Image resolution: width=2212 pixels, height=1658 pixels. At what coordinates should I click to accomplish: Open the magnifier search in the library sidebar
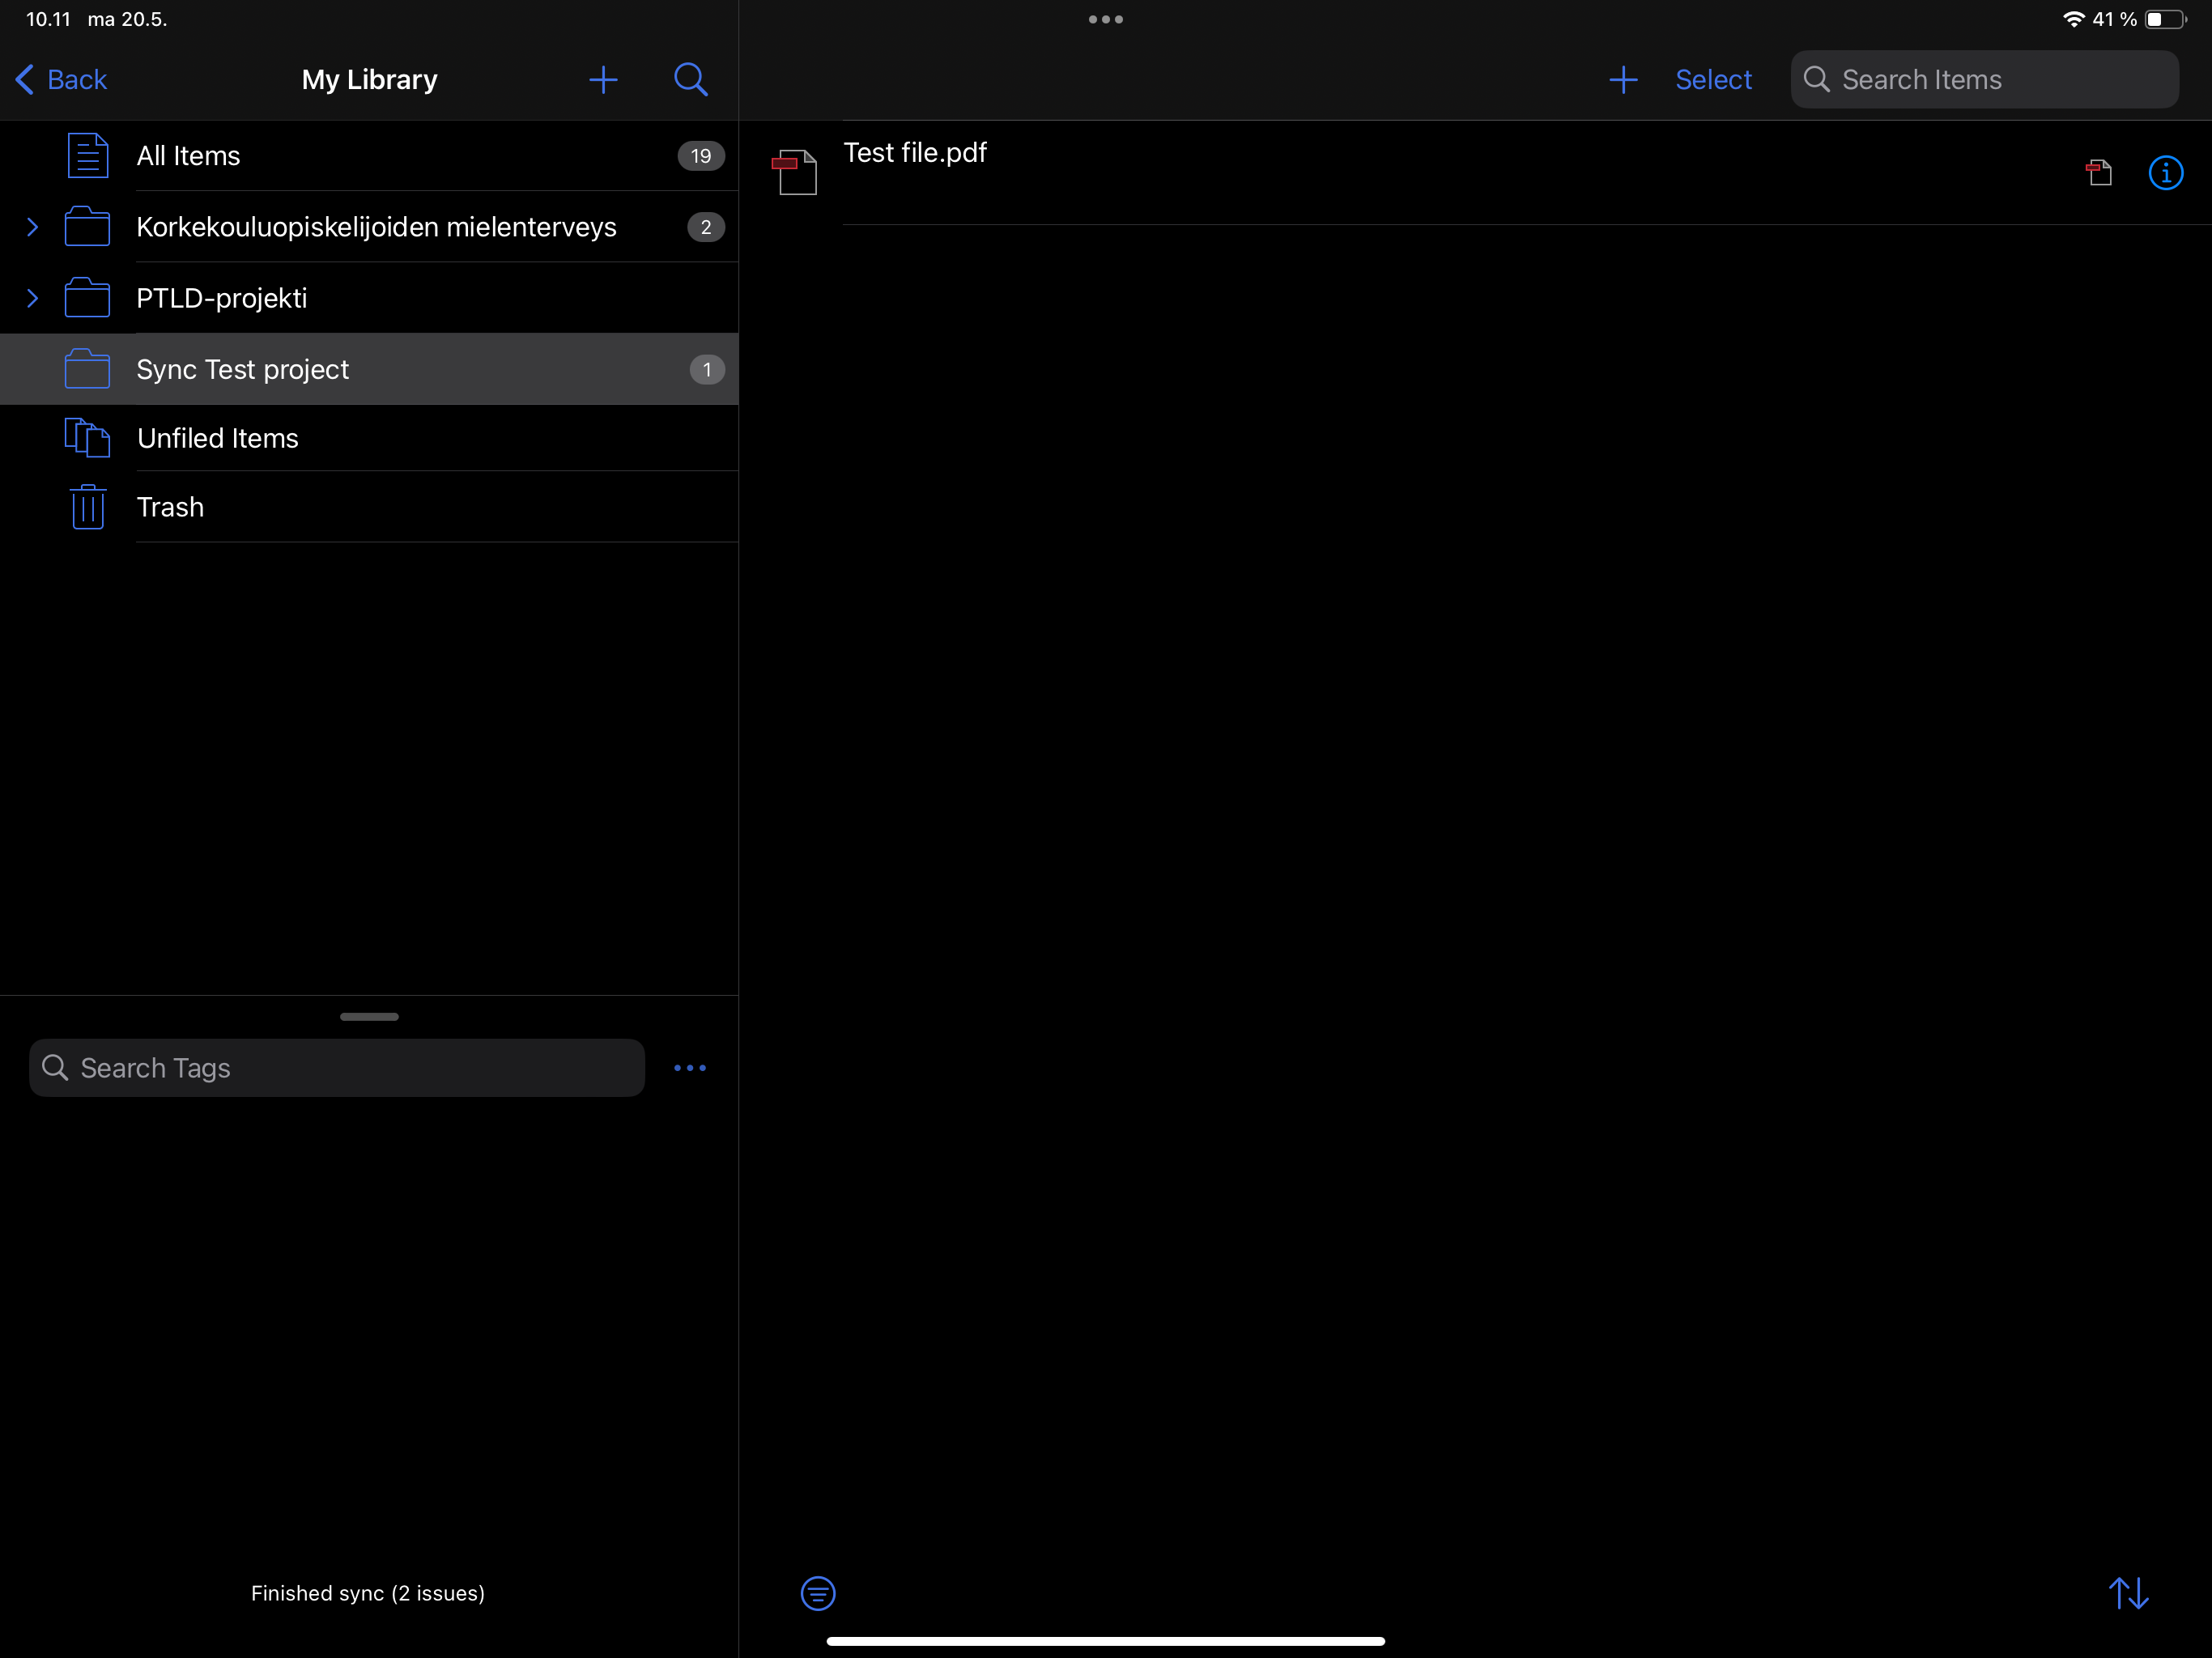[x=690, y=80]
